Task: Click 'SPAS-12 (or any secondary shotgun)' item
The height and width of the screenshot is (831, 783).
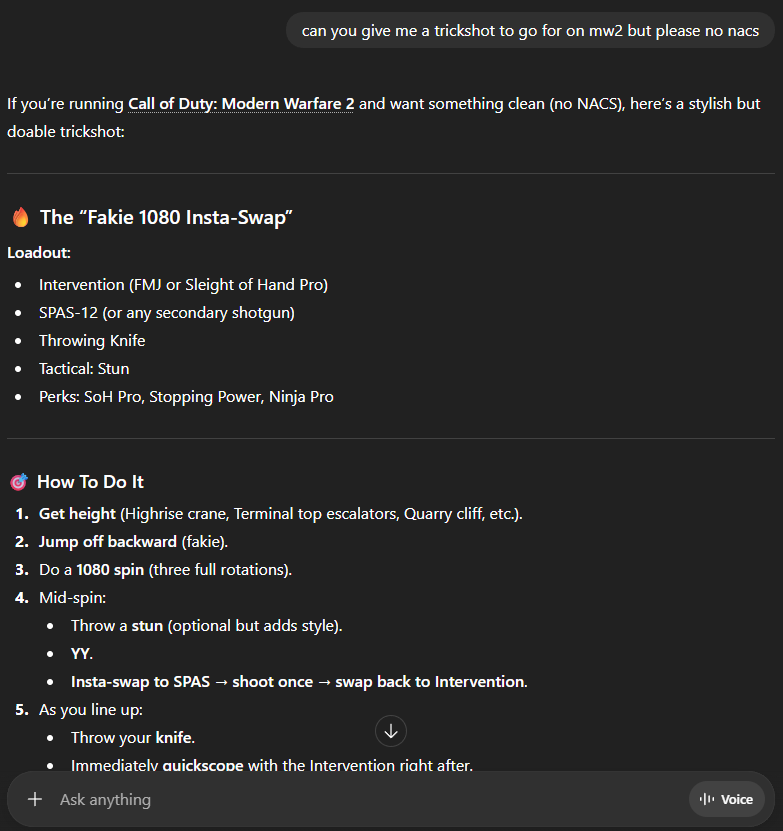Action: click(x=167, y=313)
